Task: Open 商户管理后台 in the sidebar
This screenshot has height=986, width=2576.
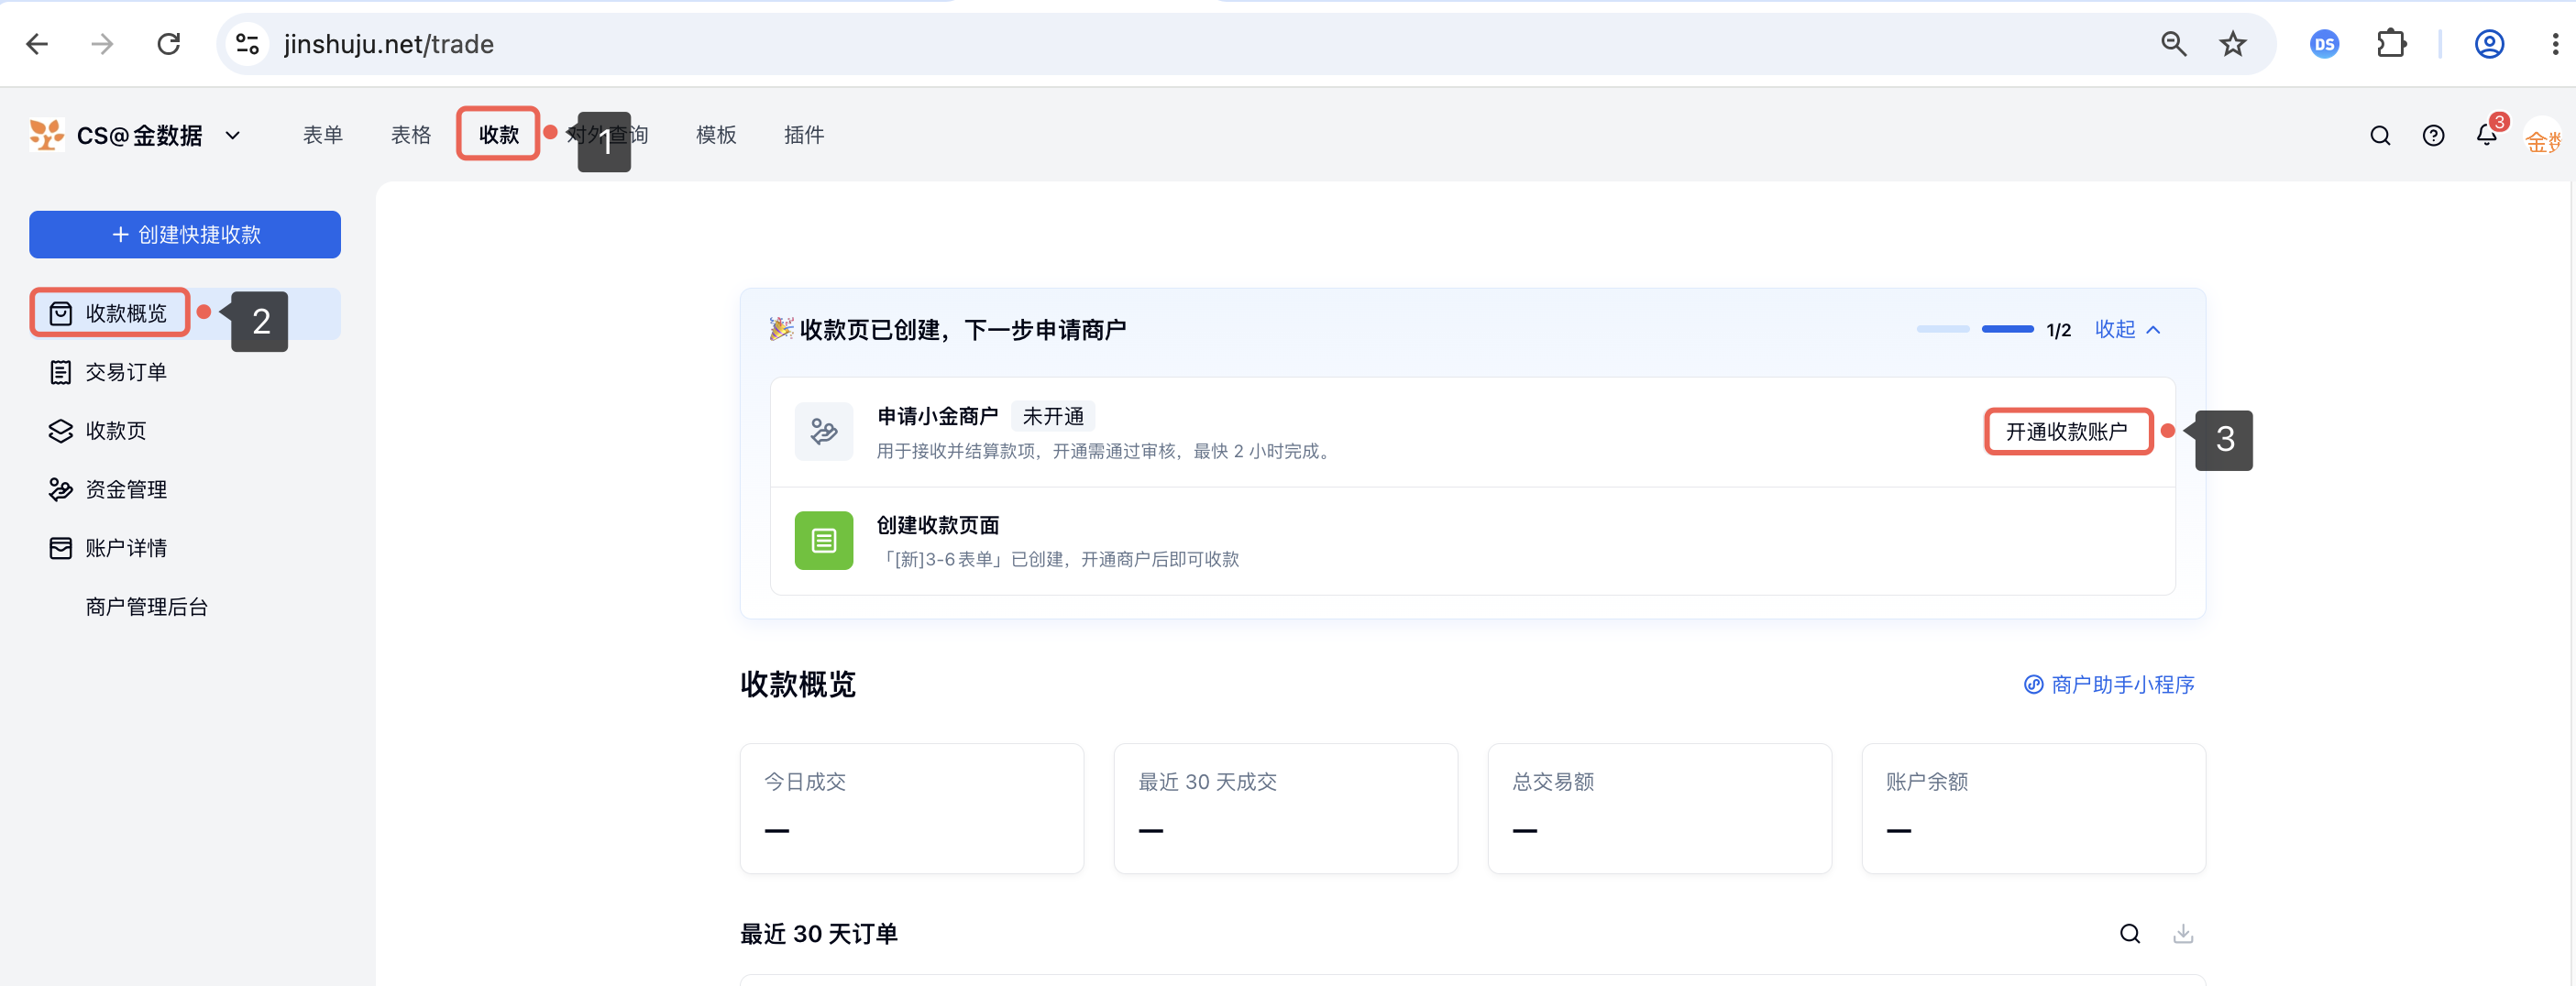Action: 185,607
